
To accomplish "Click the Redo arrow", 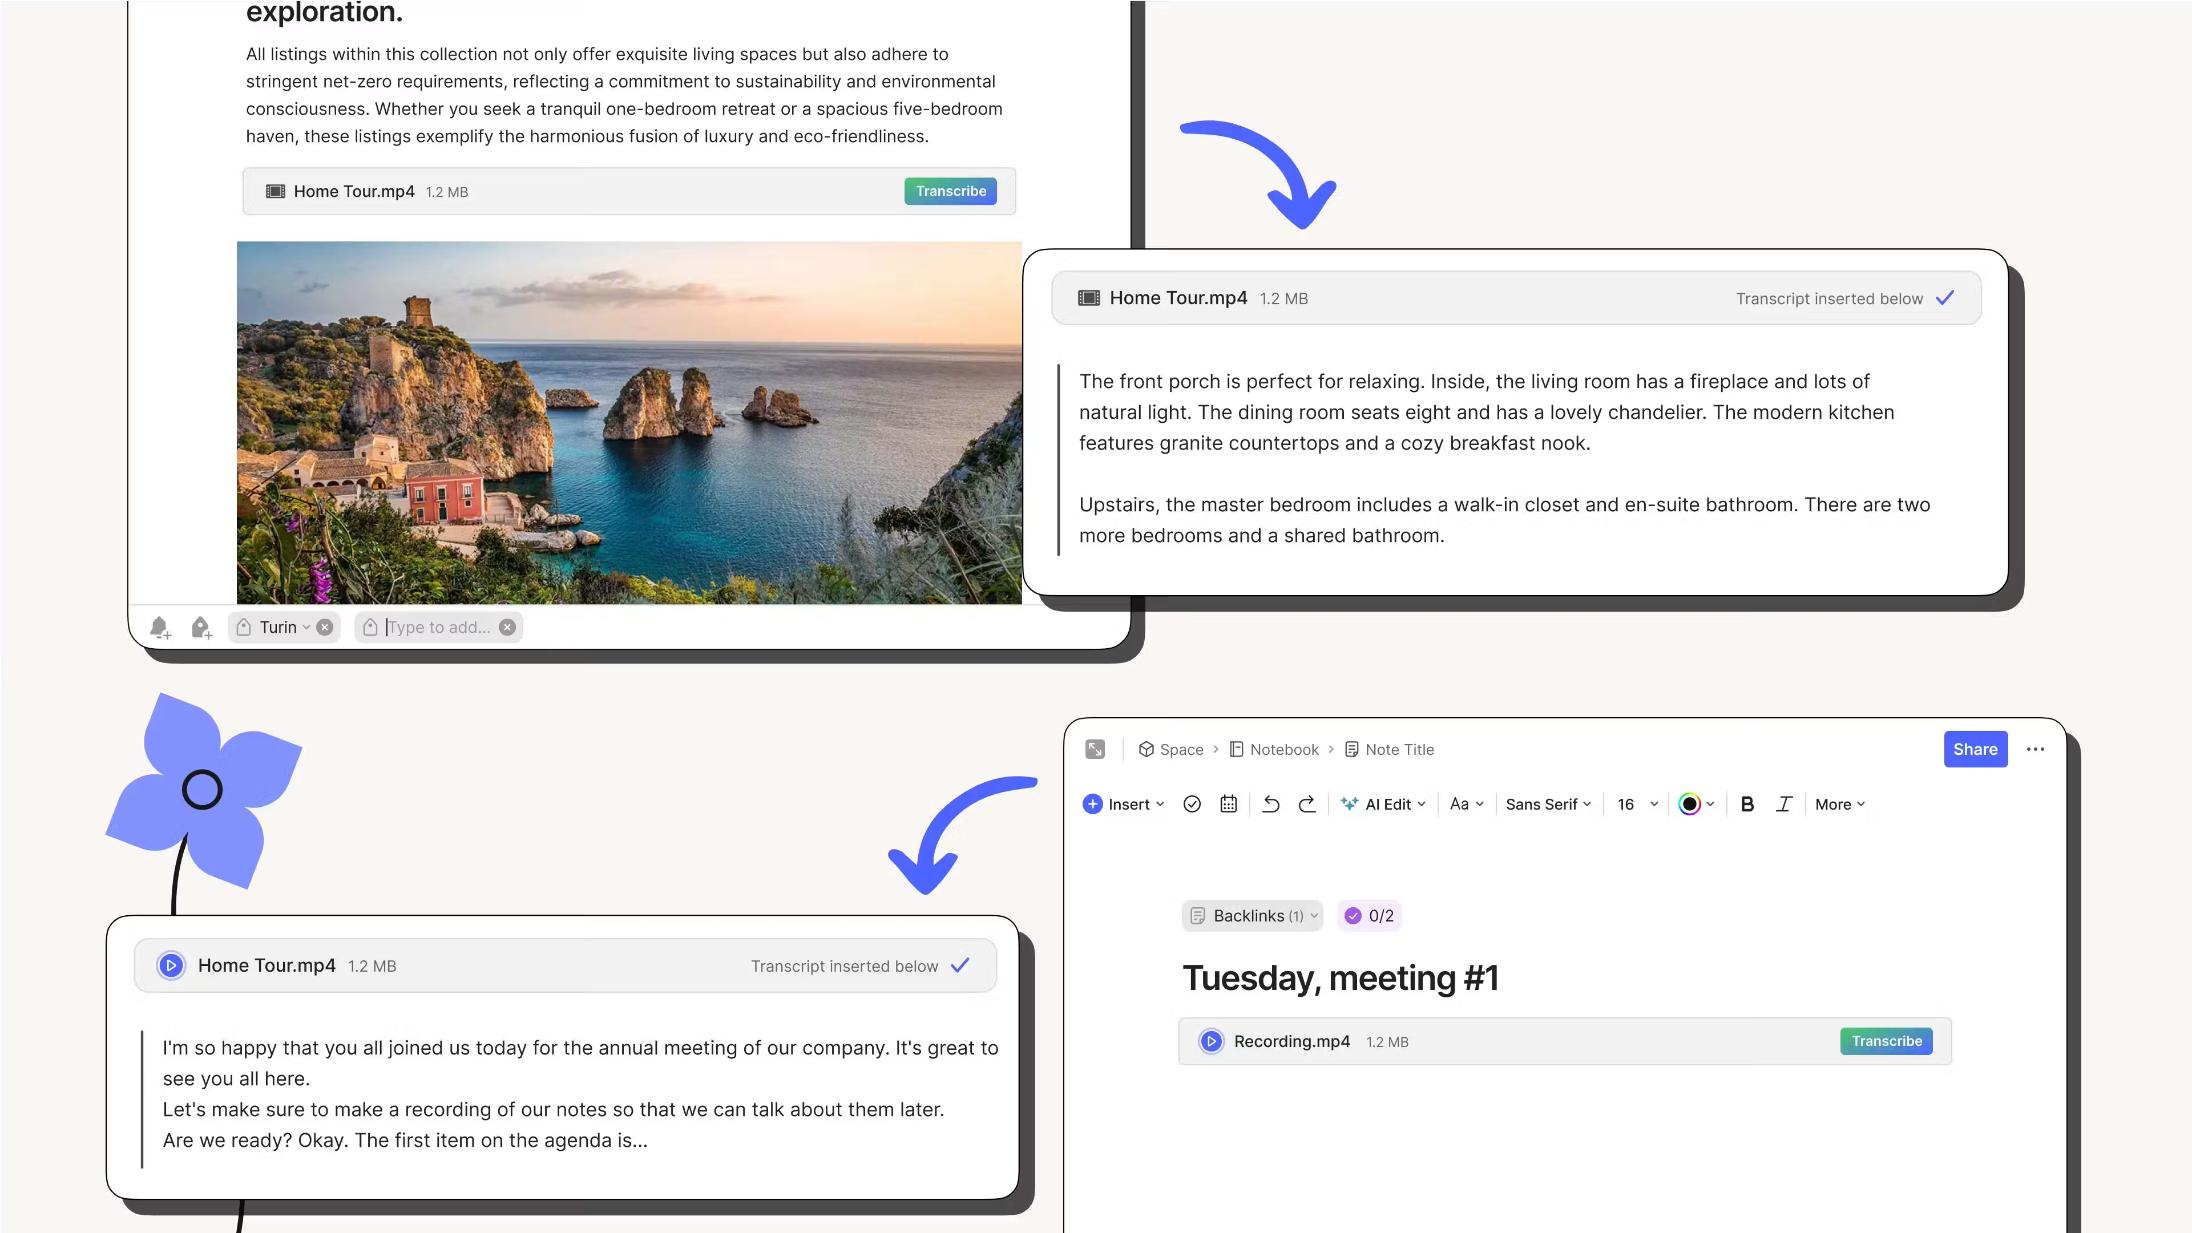I will (1307, 804).
